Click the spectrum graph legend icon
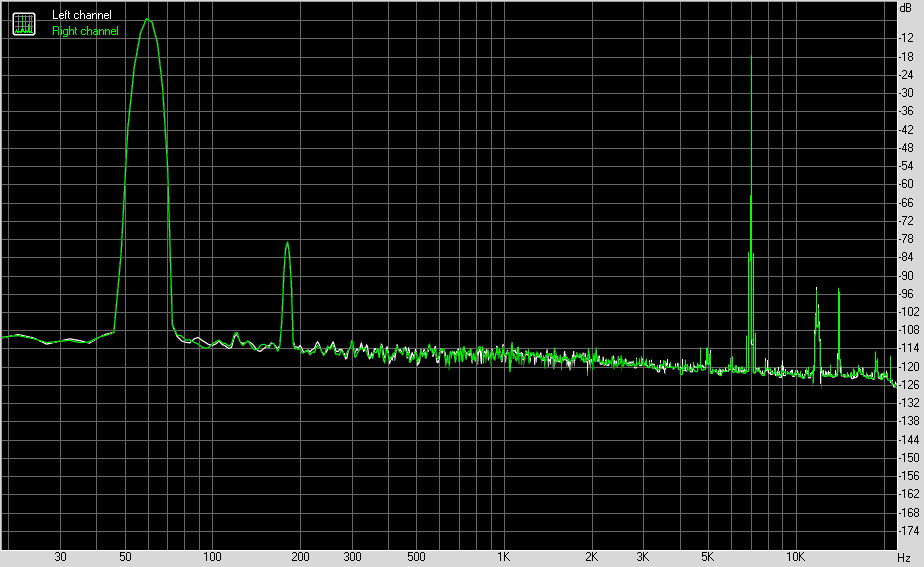Image resolution: width=924 pixels, height=567 pixels. [24, 24]
